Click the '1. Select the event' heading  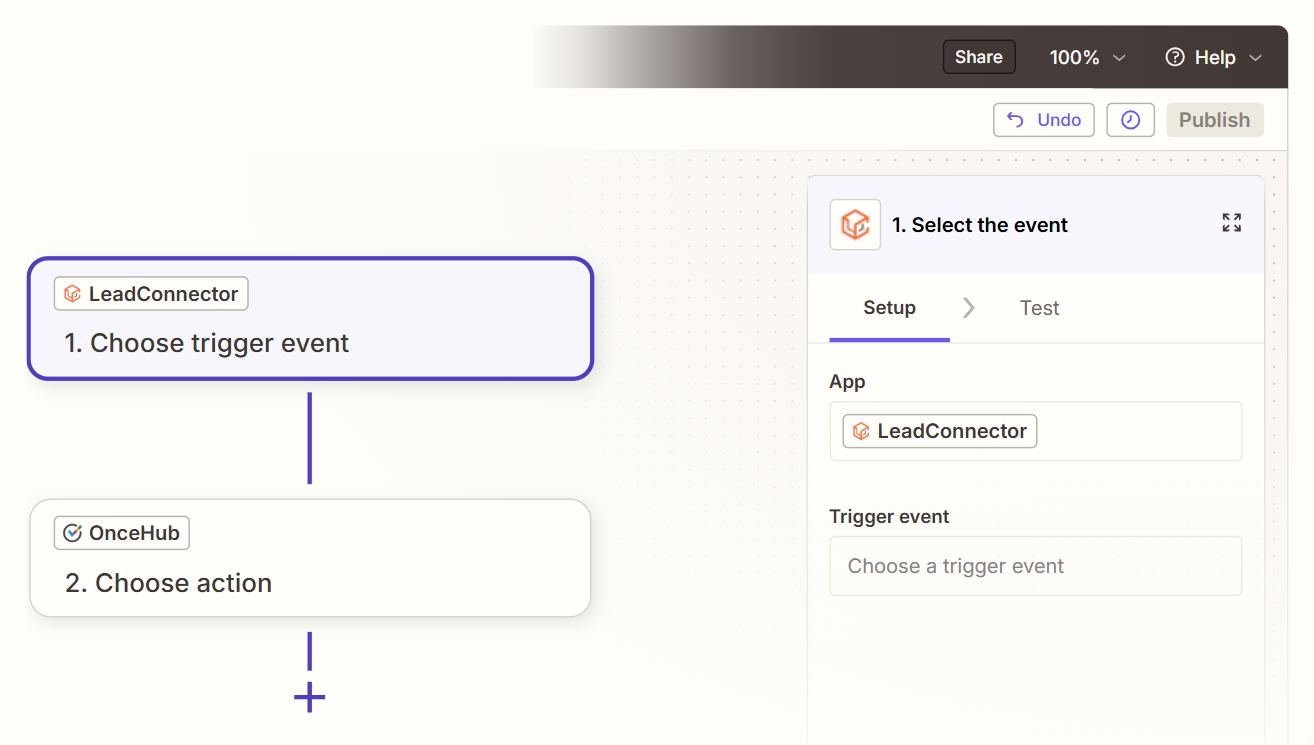980,225
